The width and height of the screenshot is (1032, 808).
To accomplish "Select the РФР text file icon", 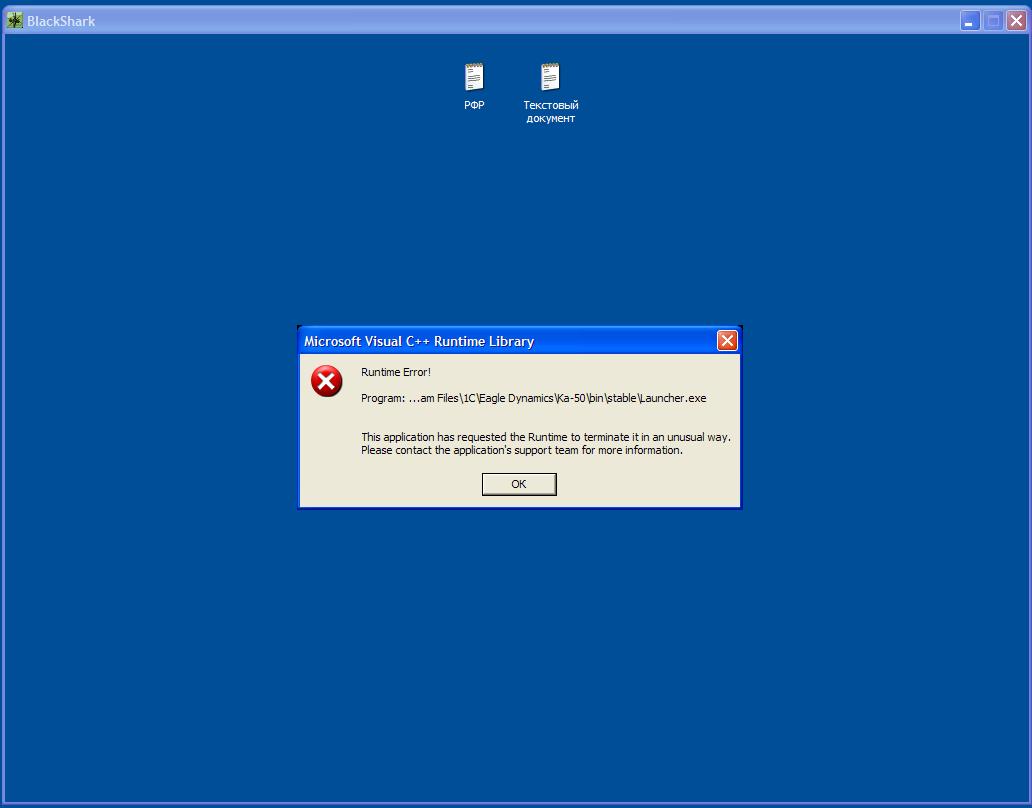I will click(474, 77).
